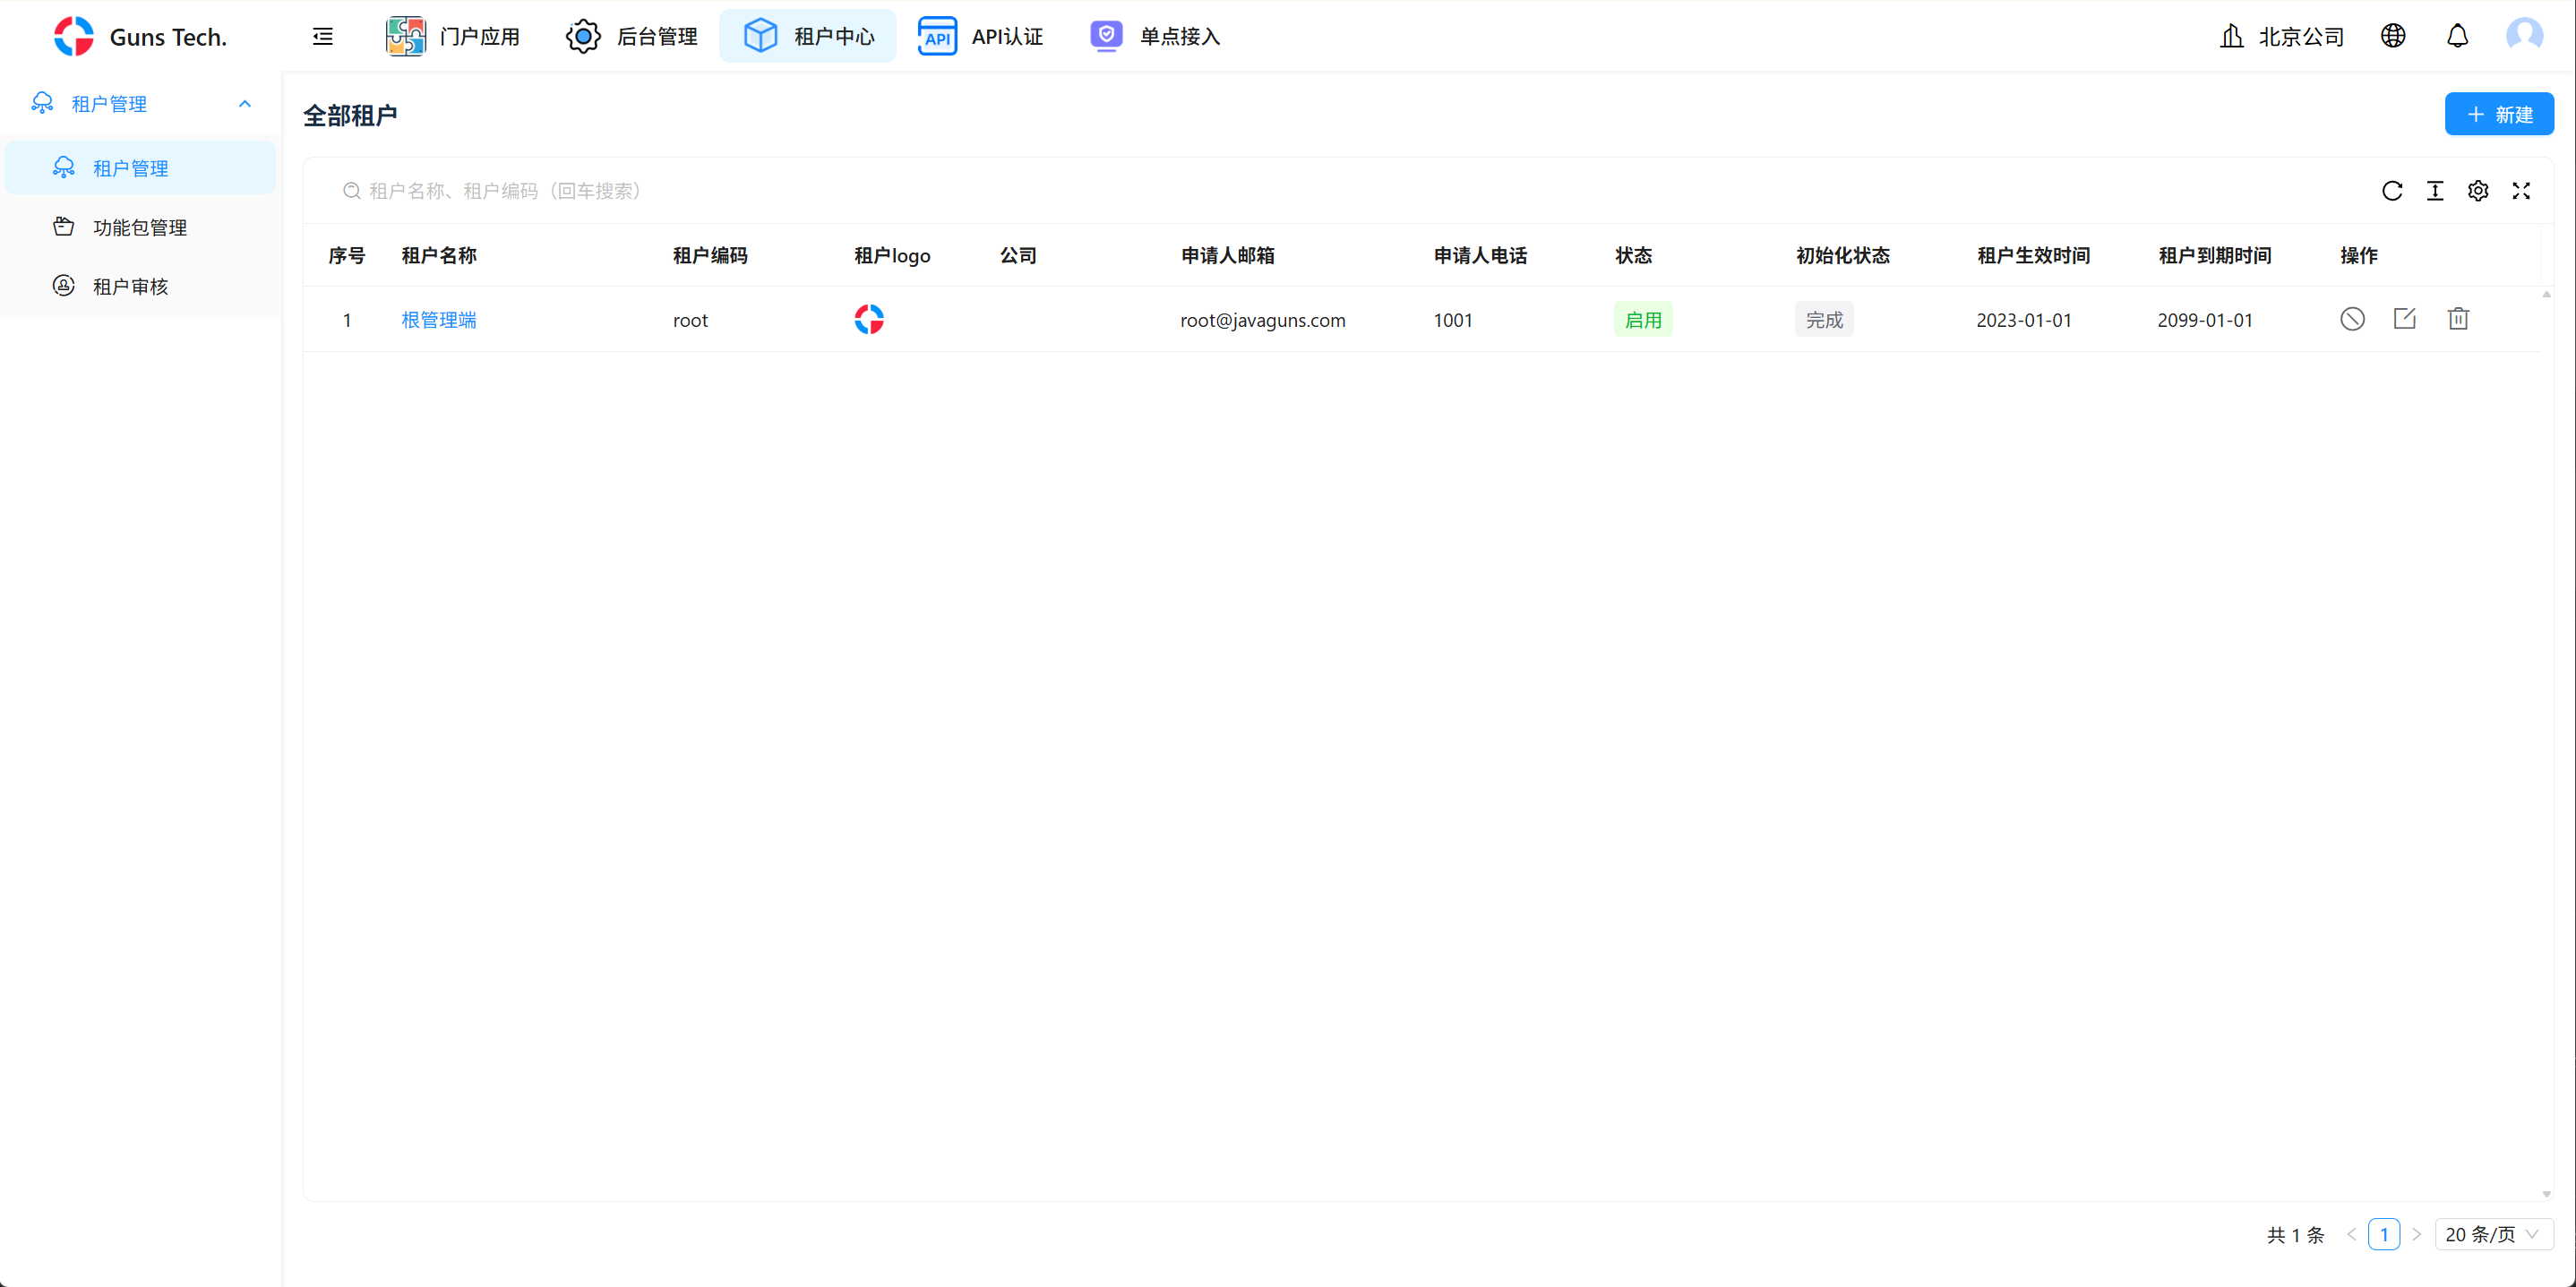Click the table scrollbar down arrow
This screenshot has height=1287, width=2576.
[x=2546, y=1194]
